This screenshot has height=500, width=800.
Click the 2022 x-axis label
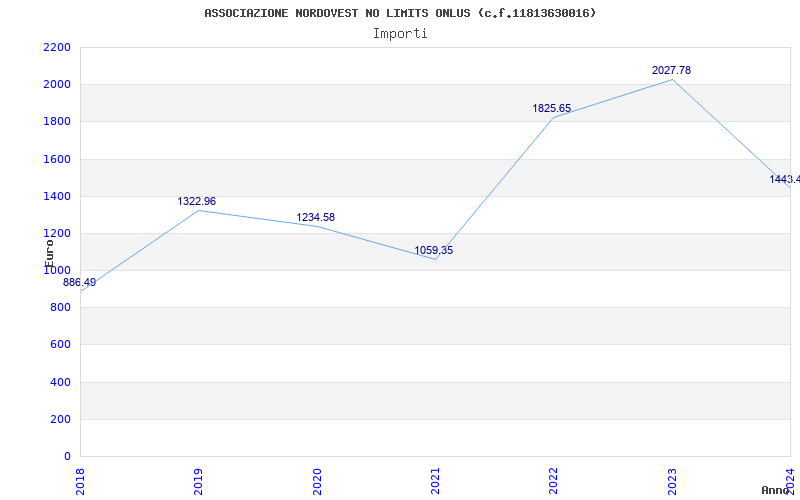click(554, 482)
